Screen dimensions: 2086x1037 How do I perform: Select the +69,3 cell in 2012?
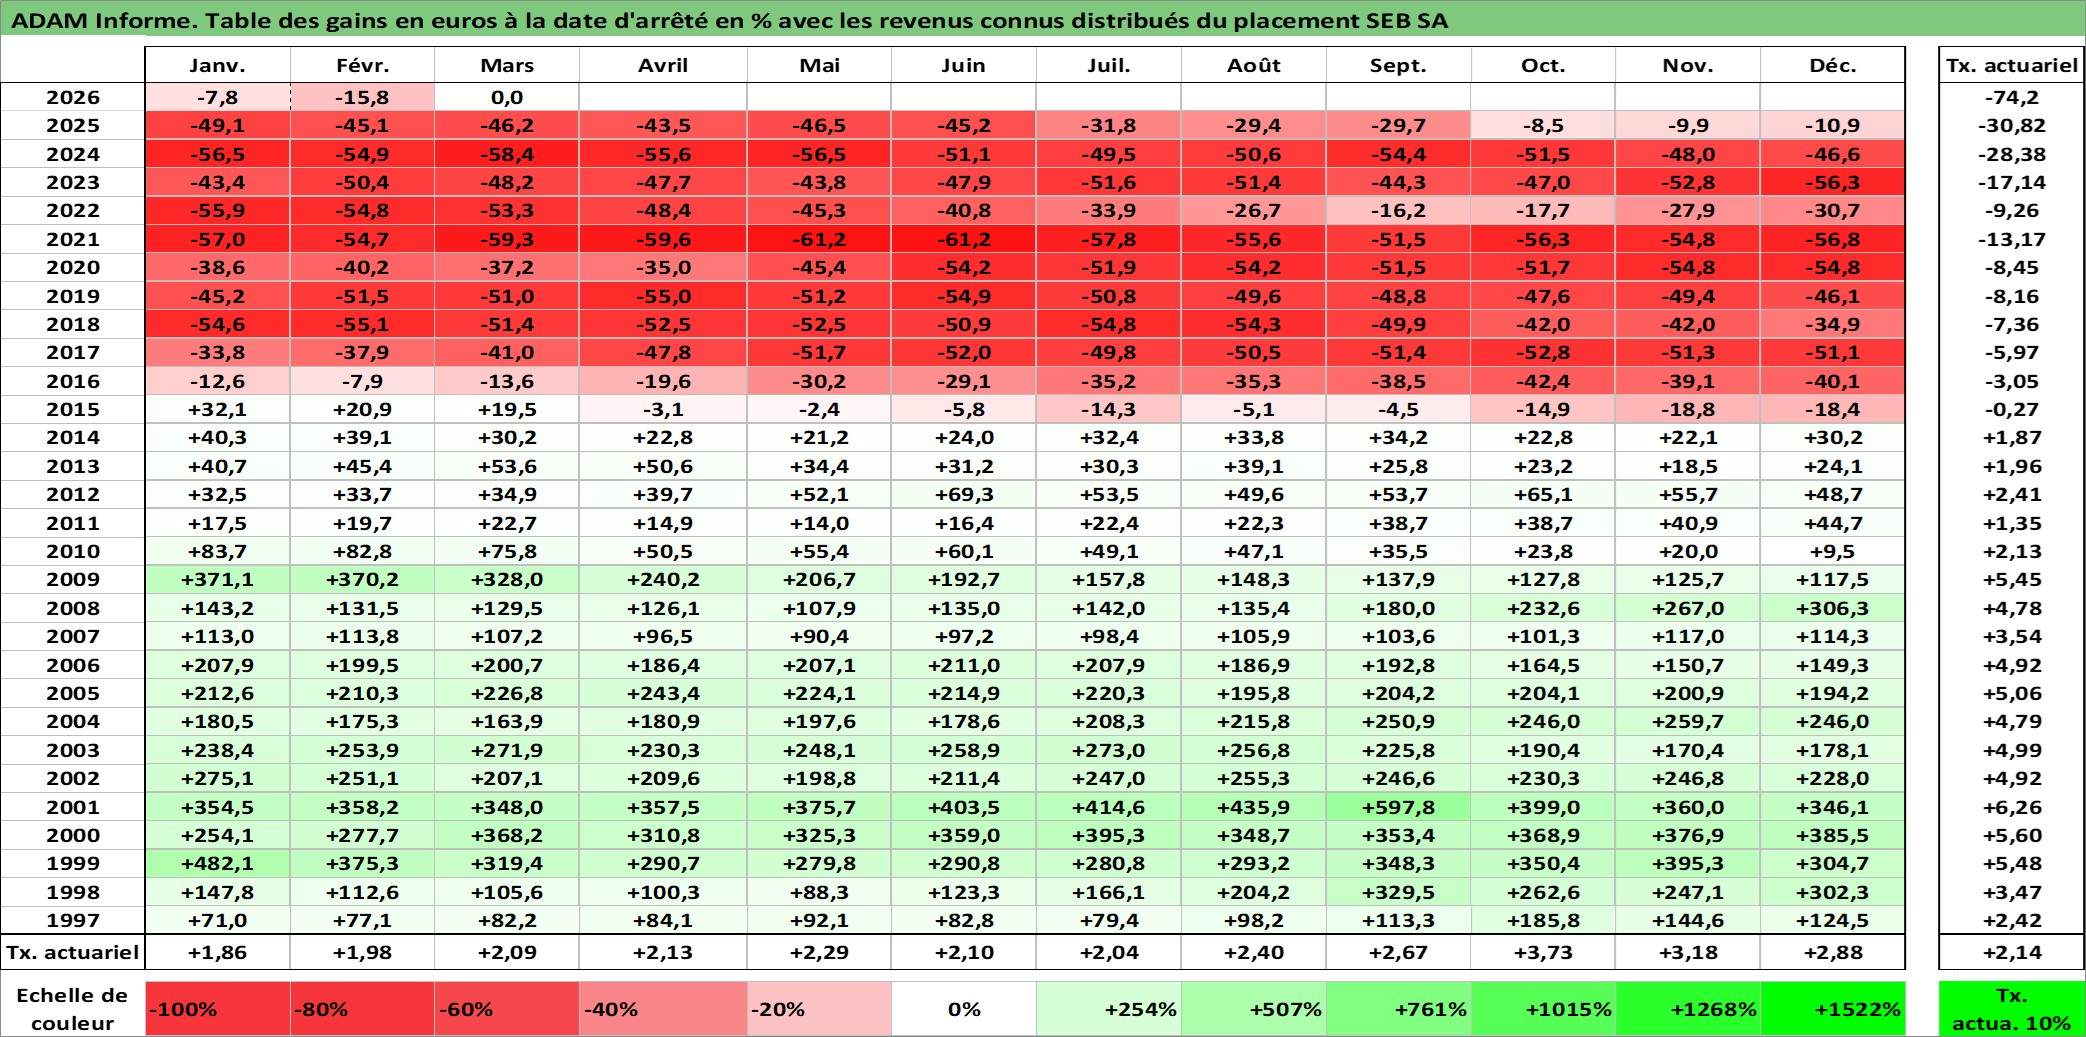click(x=964, y=494)
